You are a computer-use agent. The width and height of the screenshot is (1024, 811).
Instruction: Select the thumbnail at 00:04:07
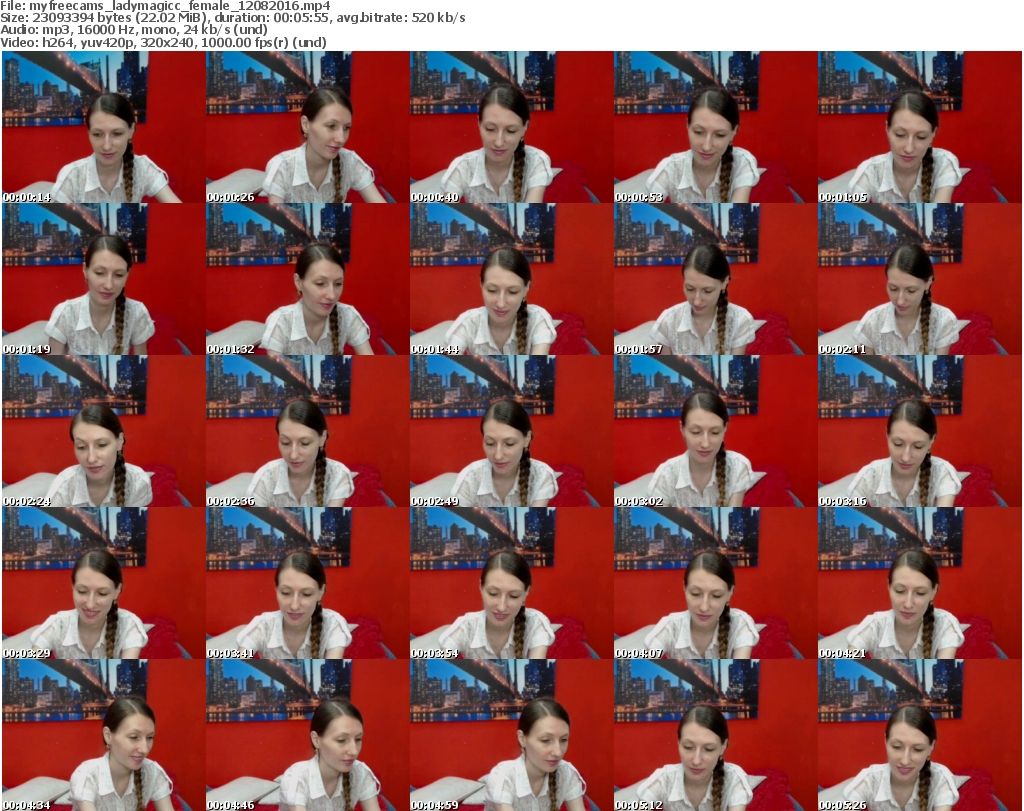coord(715,584)
